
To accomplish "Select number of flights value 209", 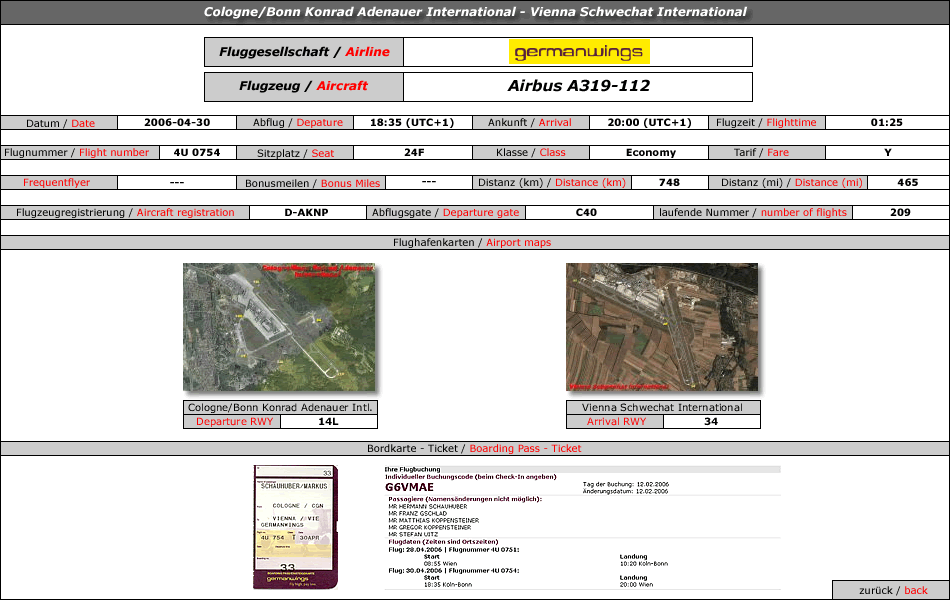I will (x=900, y=213).
